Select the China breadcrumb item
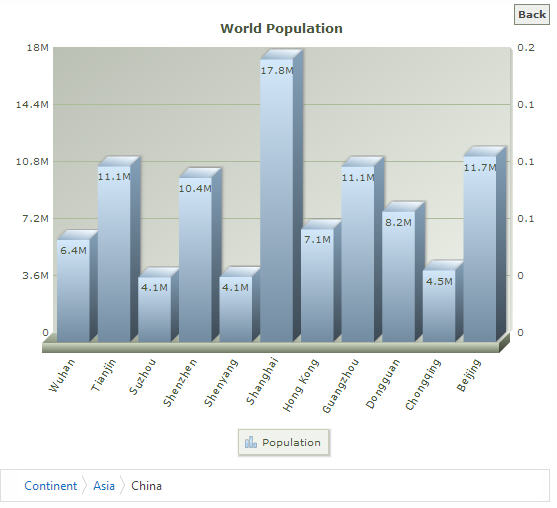The image size is (557, 508). tap(146, 486)
